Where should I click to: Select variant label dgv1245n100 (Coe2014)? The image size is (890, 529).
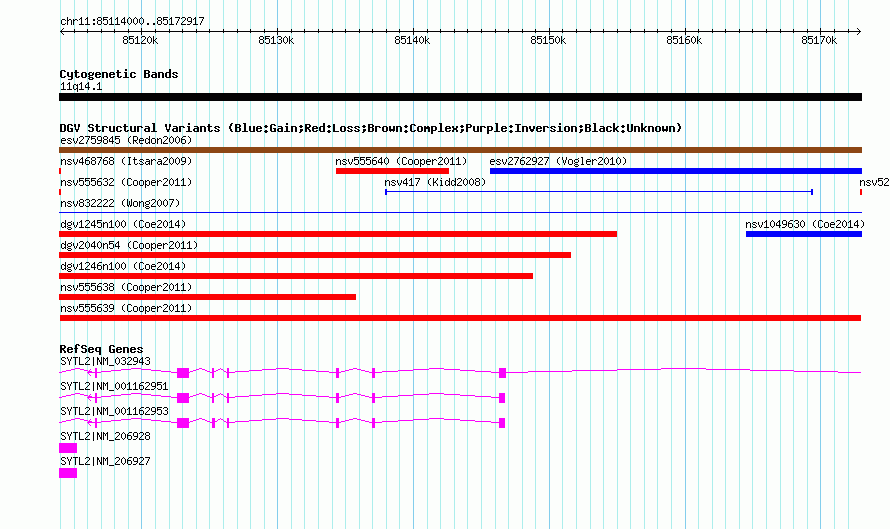tap(123, 224)
